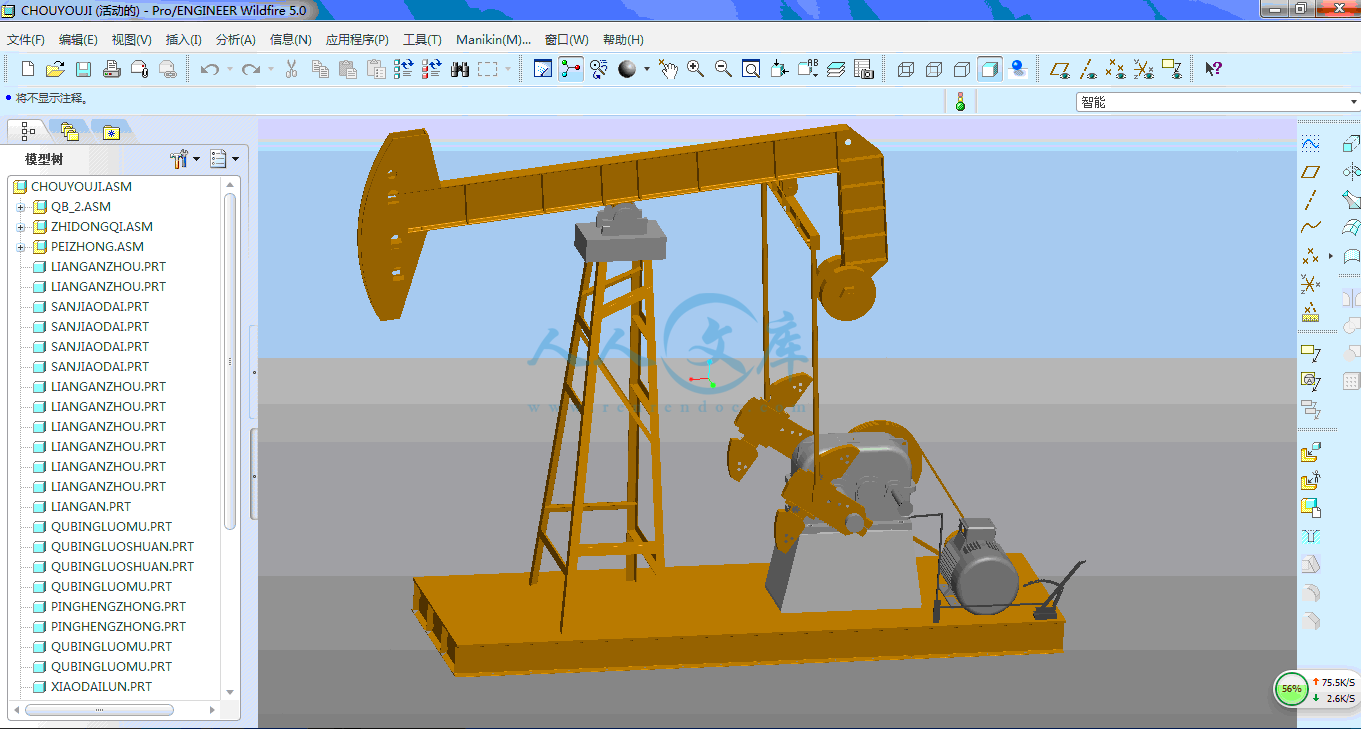
Task: Expand the QB_2.ASM tree node
Action: 20,207
